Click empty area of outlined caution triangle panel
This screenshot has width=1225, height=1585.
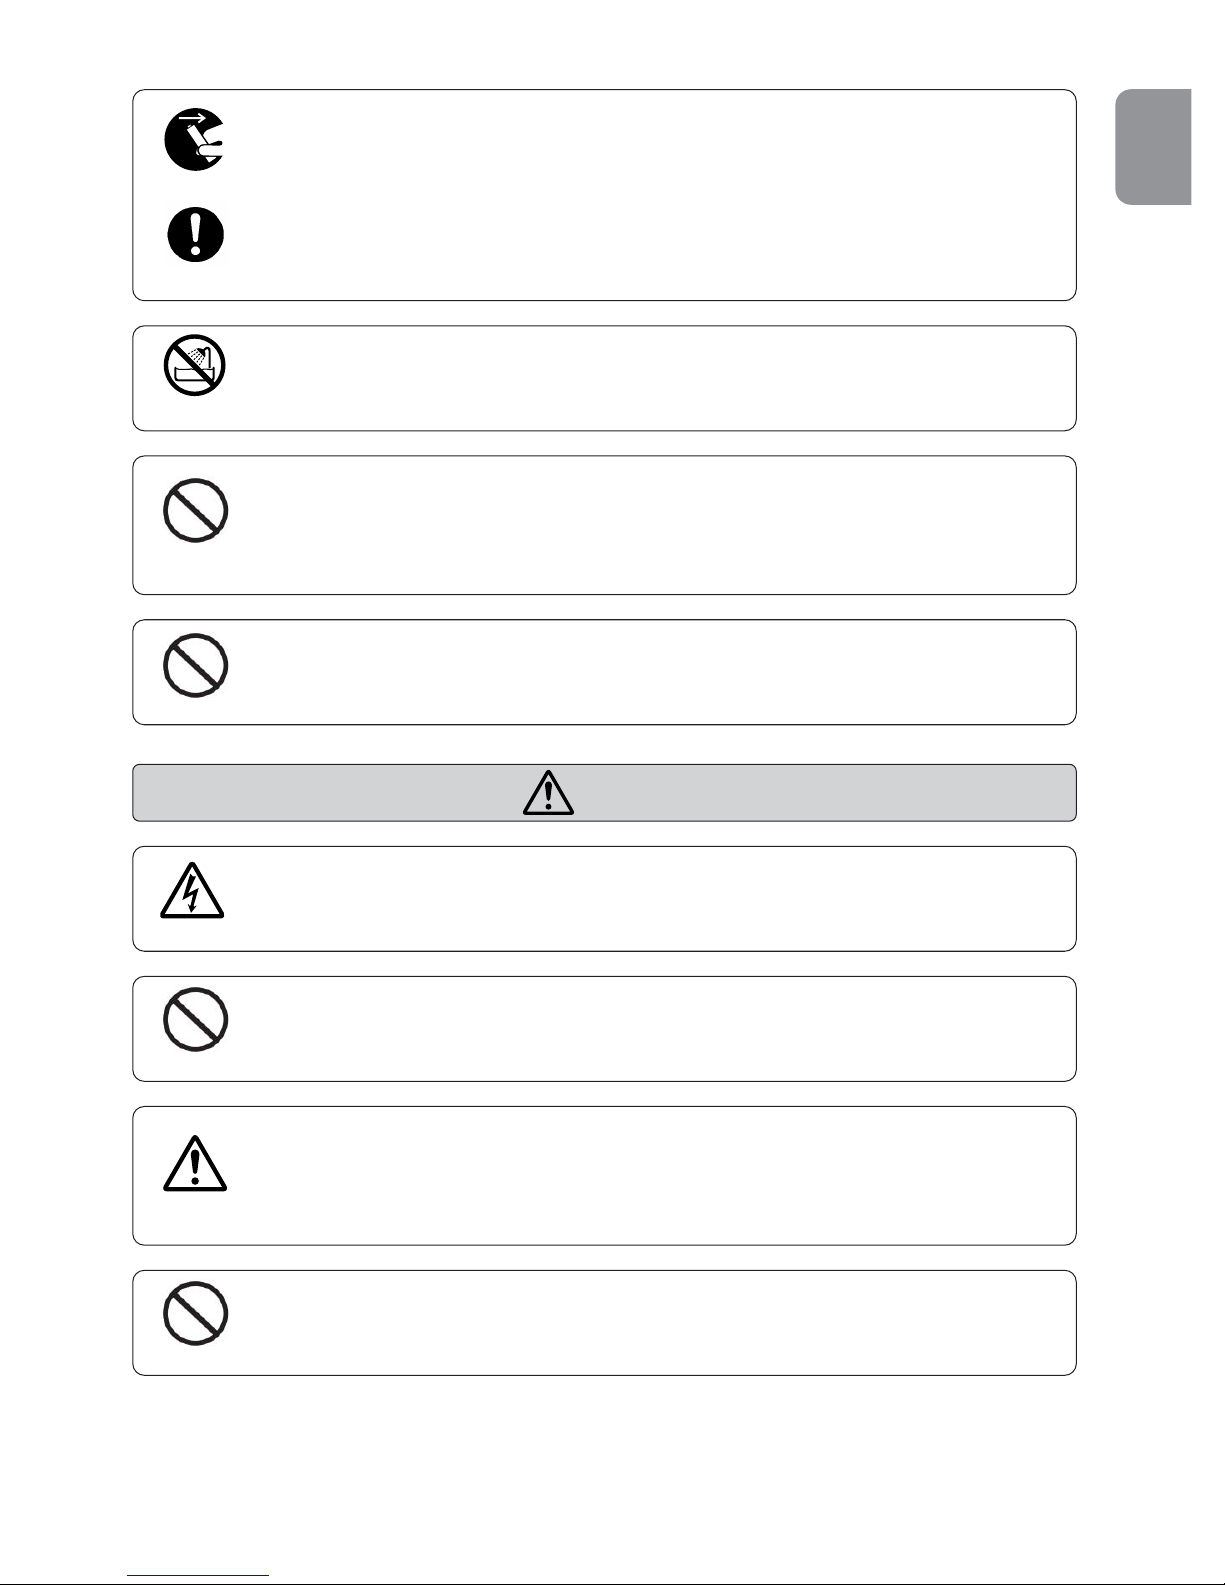coord(650,1175)
